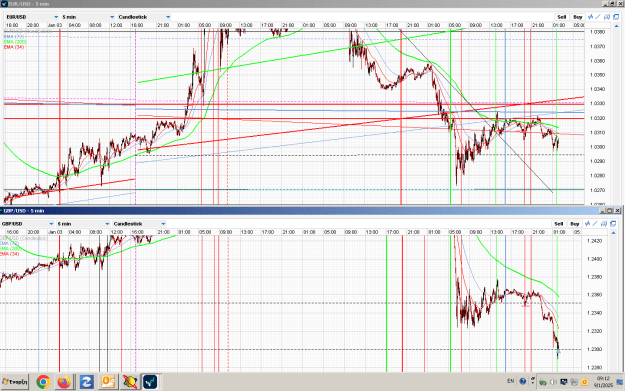Click Buy on the GBP/USD chart
625x391 pixels.
click(x=574, y=224)
